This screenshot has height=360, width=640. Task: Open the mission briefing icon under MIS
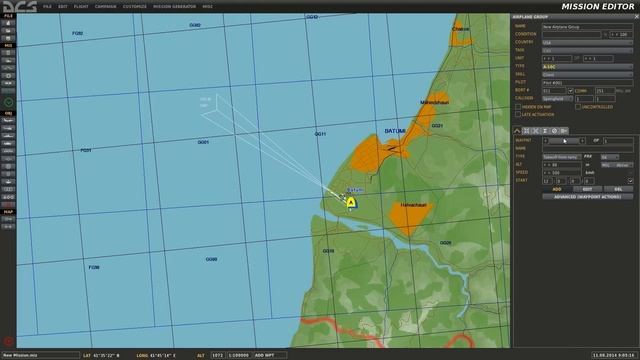pyautogui.click(x=8, y=53)
